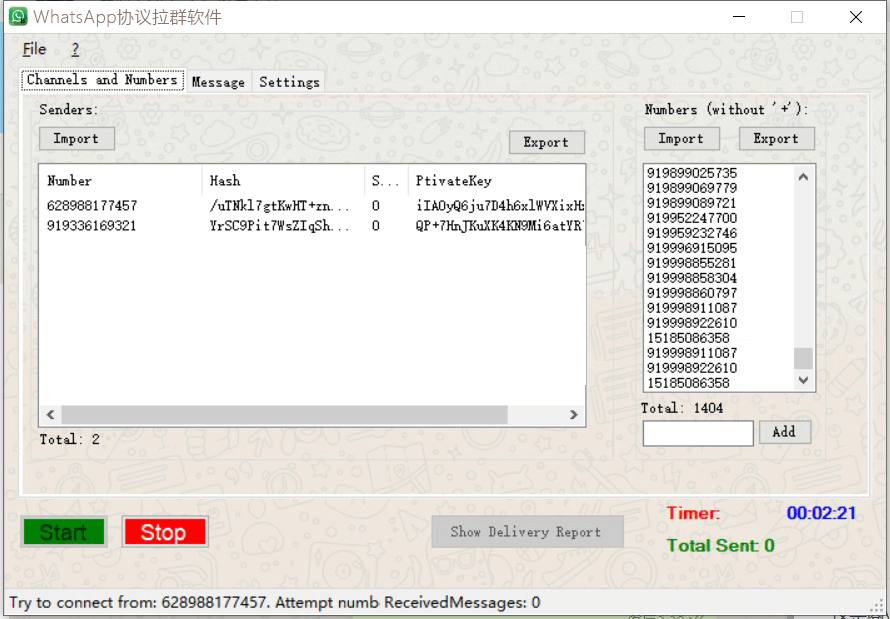Click the WhatsApp app icon in title bar

pos(18,16)
